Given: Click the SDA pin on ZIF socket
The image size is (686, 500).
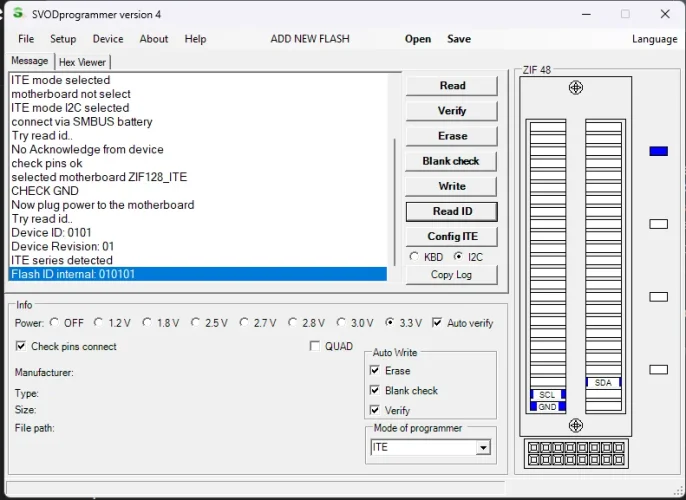Looking at the screenshot, I should (603, 383).
